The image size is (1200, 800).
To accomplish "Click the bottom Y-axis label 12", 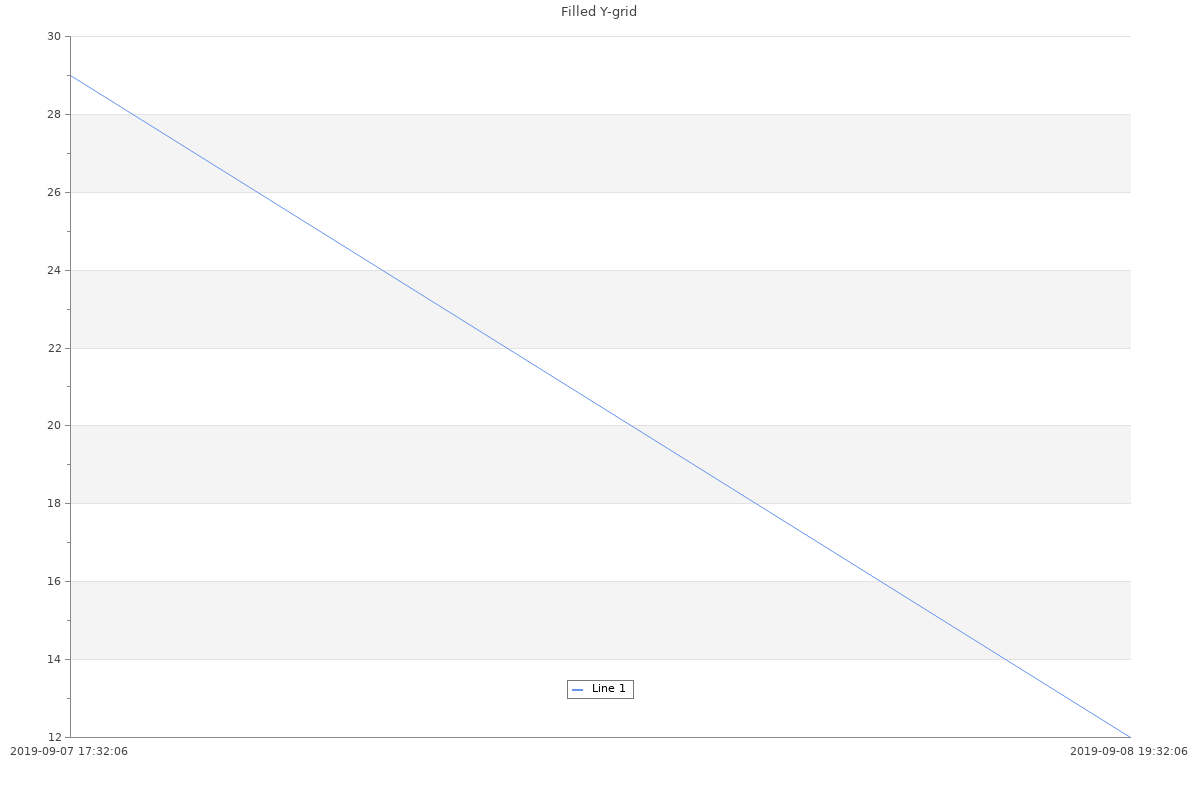I will [54, 738].
